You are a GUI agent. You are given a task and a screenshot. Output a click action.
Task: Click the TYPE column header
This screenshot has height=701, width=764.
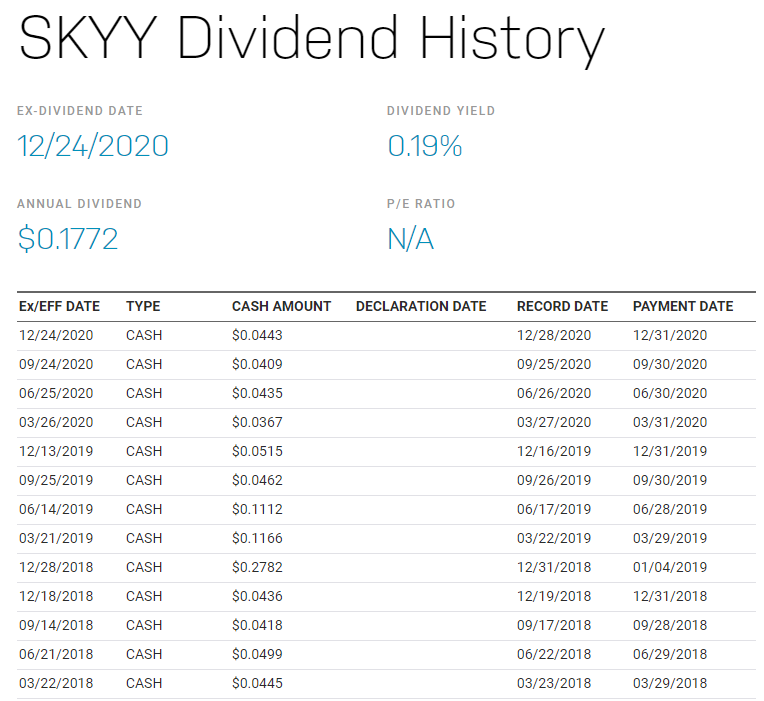click(143, 306)
